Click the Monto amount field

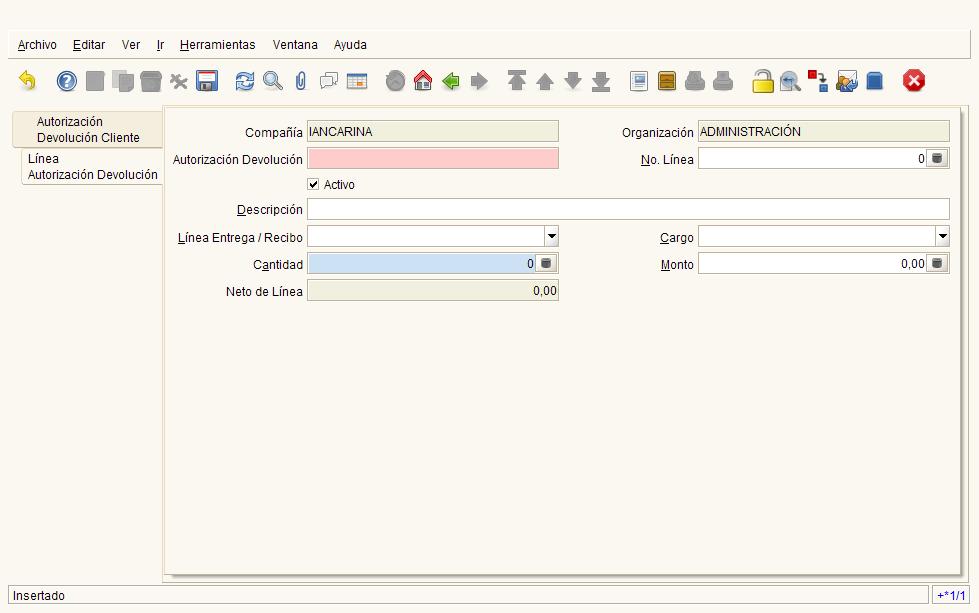pos(812,263)
